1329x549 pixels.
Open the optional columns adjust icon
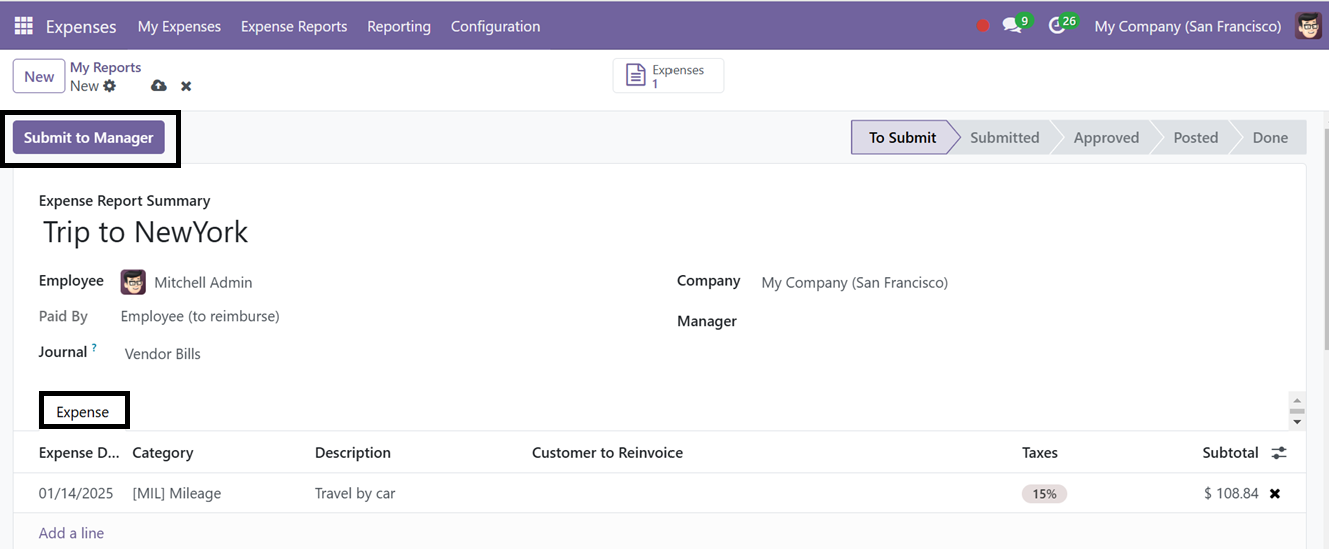click(x=1279, y=453)
